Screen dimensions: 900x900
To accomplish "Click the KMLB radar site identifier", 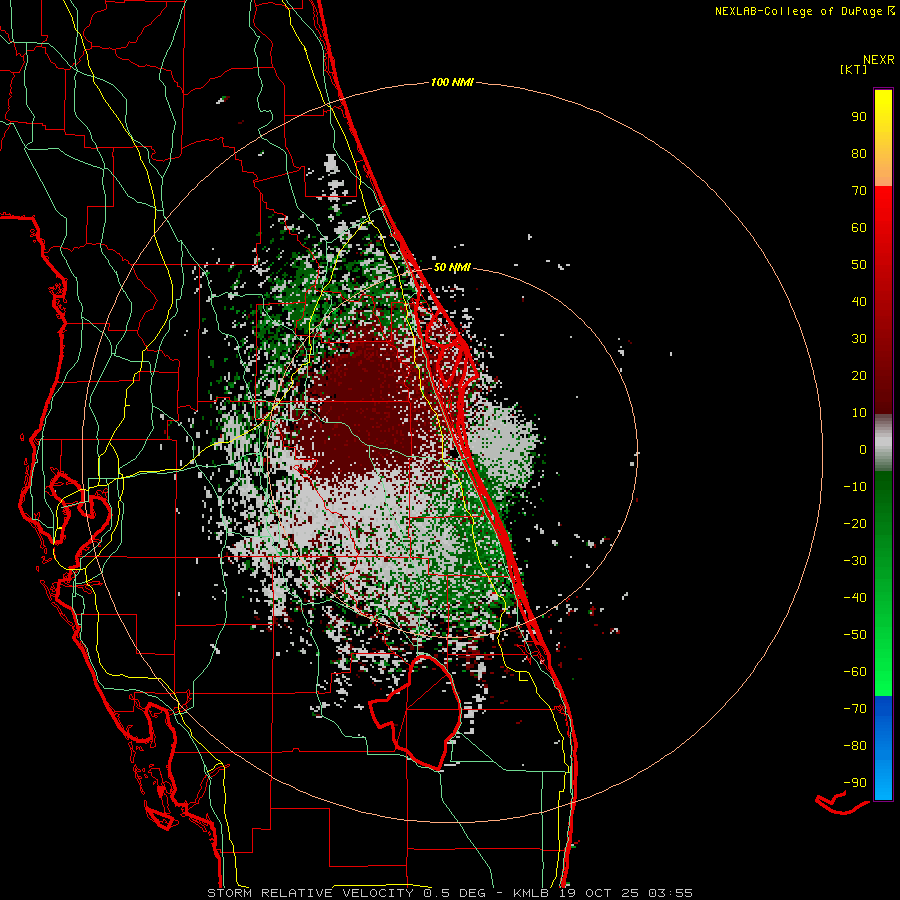I will coord(531,893).
